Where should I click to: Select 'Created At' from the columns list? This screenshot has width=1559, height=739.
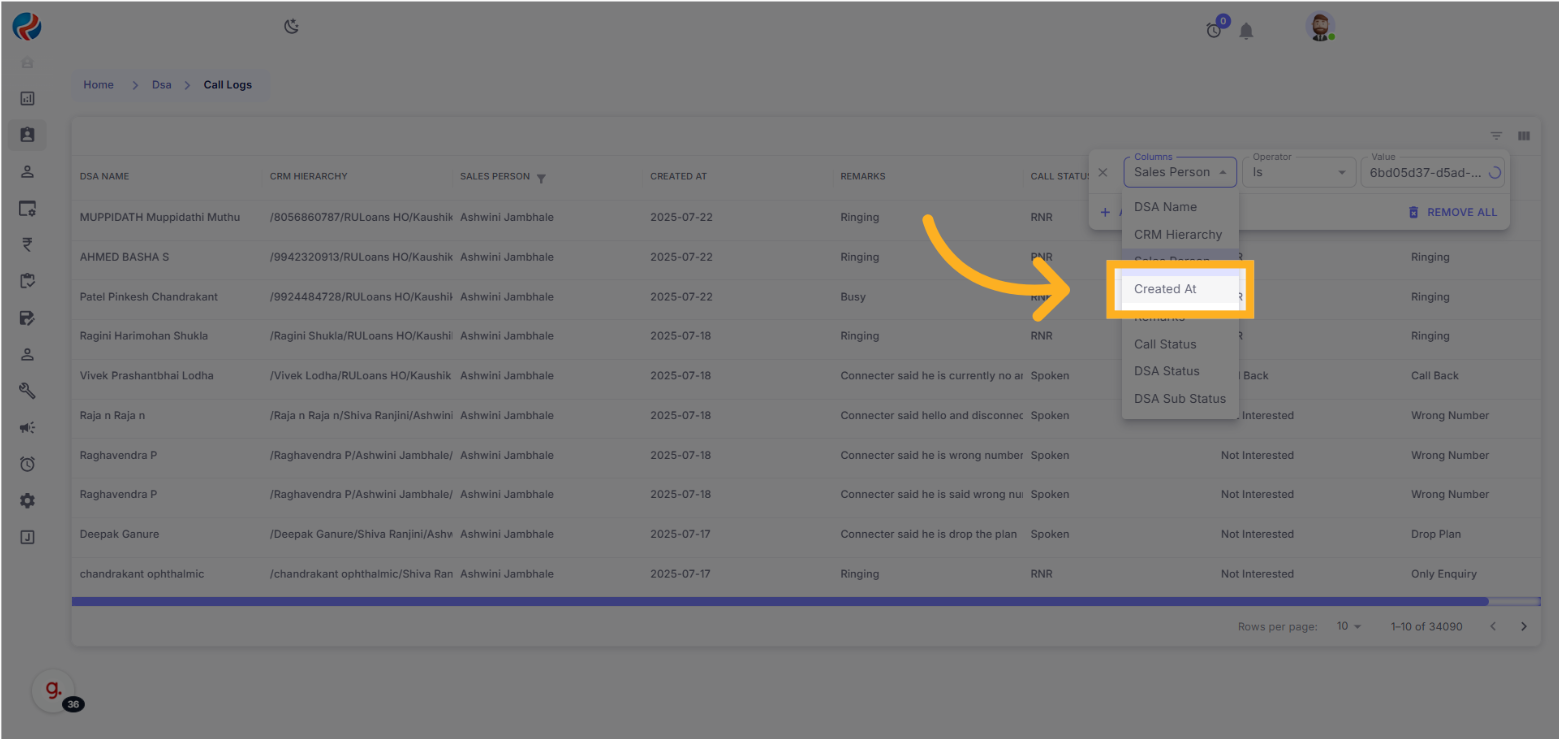point(1165,289)
